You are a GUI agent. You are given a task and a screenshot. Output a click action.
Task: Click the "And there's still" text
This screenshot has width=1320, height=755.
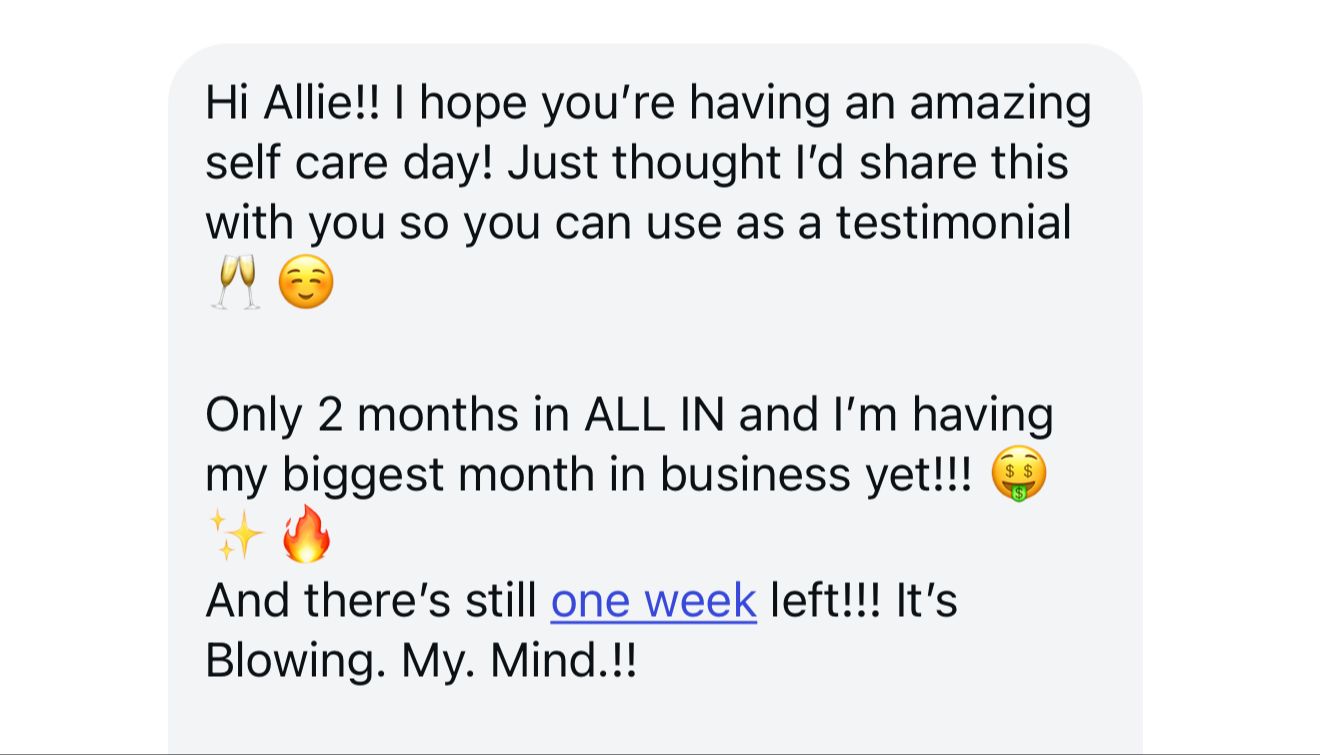tap(372, 600)
